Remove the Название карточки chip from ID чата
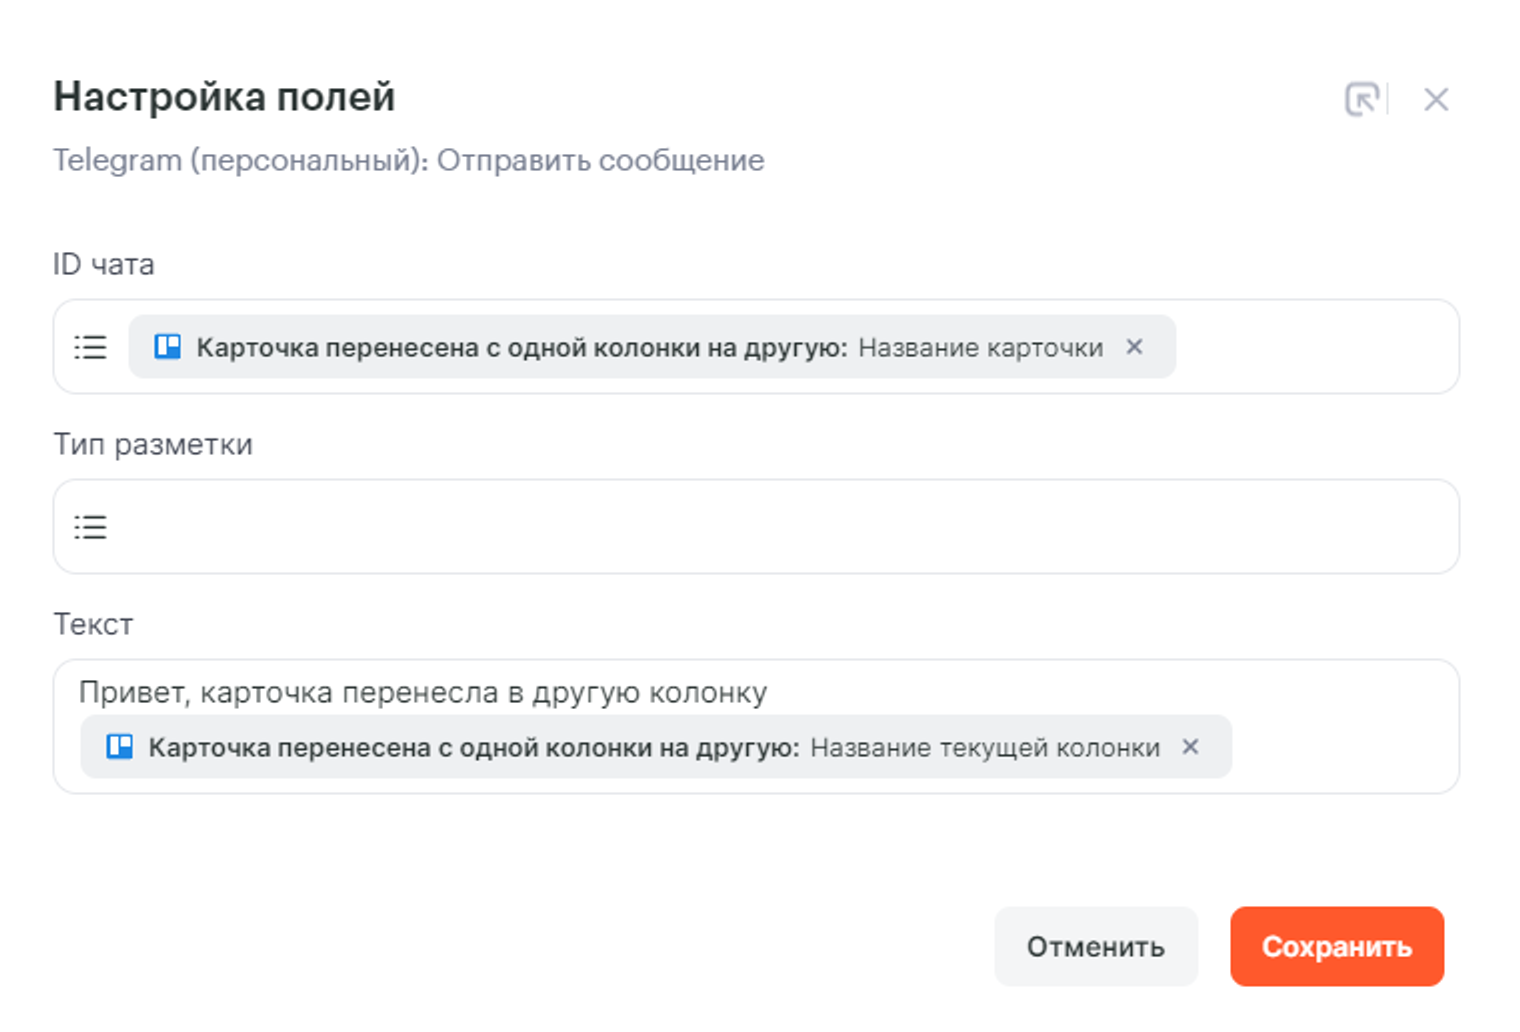The height and width of the screenshot is (1032, 1520). [1134, 347]
